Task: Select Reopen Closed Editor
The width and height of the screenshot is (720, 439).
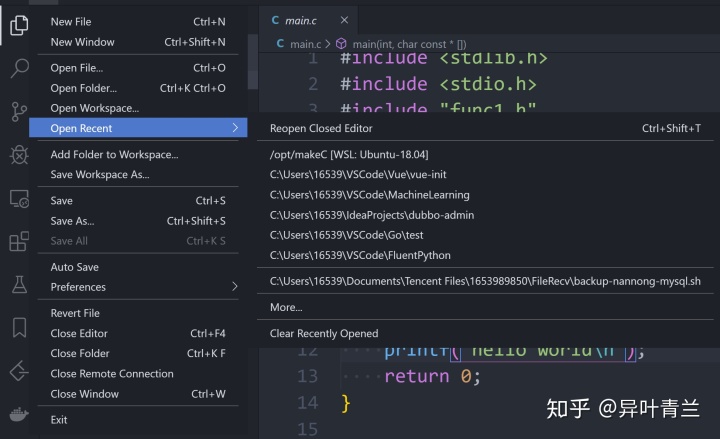Action: pos(485,128)
